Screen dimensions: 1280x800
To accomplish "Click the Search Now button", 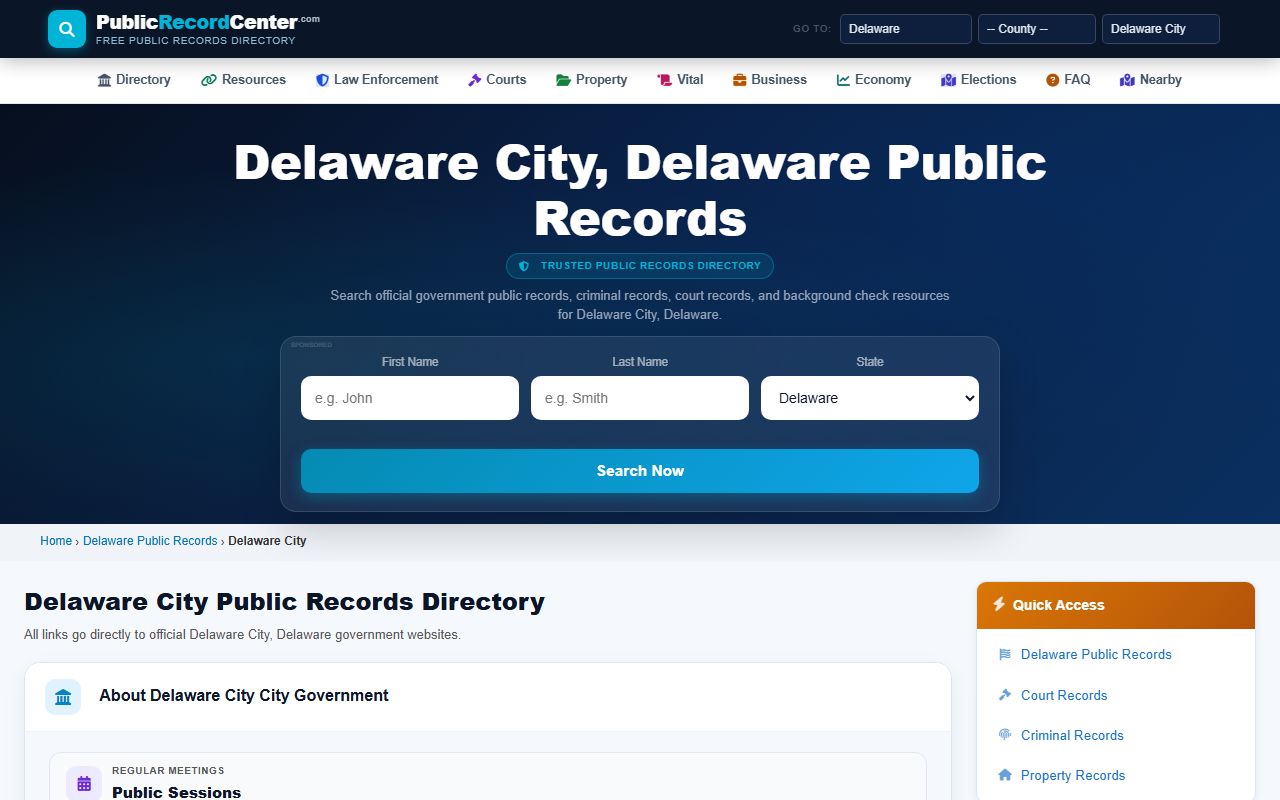I will [640, 471].
